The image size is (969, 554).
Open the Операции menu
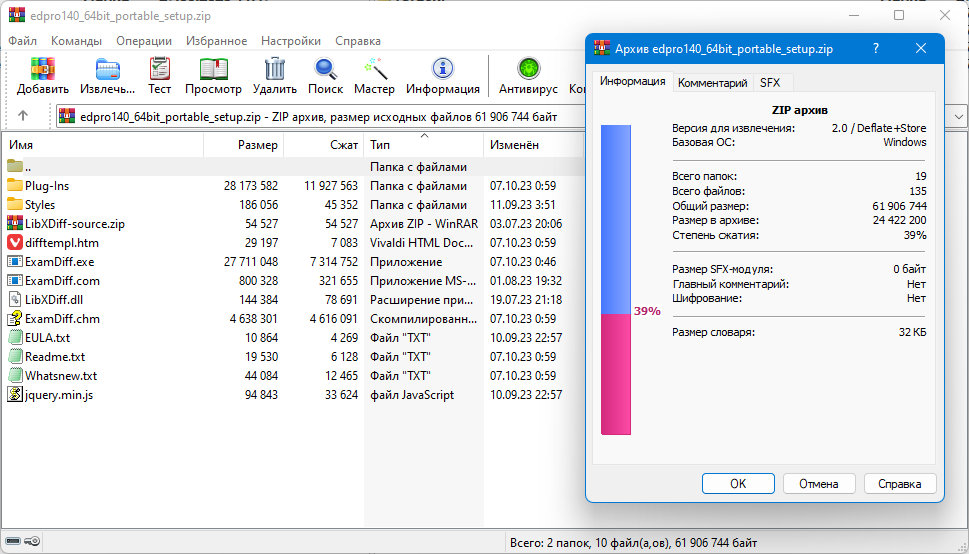[144, 41]
